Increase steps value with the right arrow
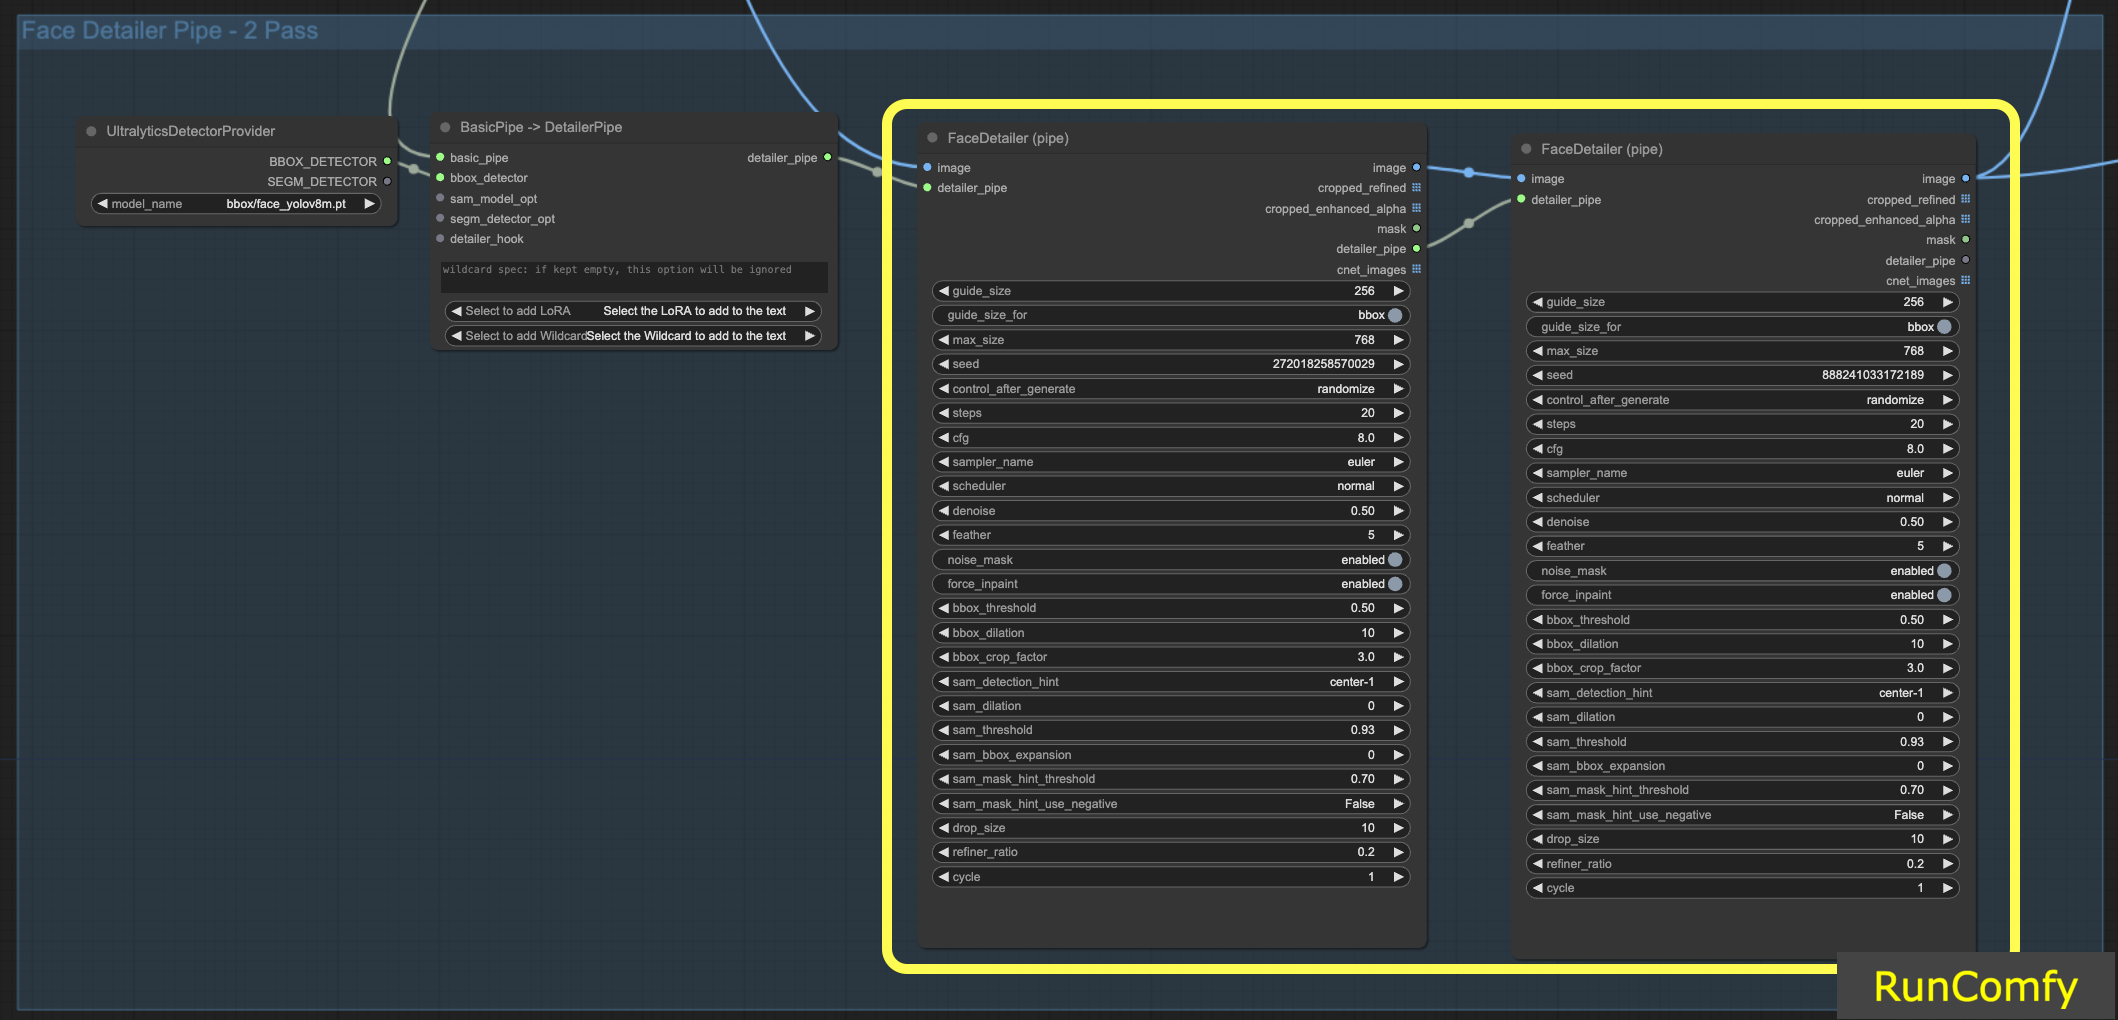 pyautogui.click(x=1399, y=412)
